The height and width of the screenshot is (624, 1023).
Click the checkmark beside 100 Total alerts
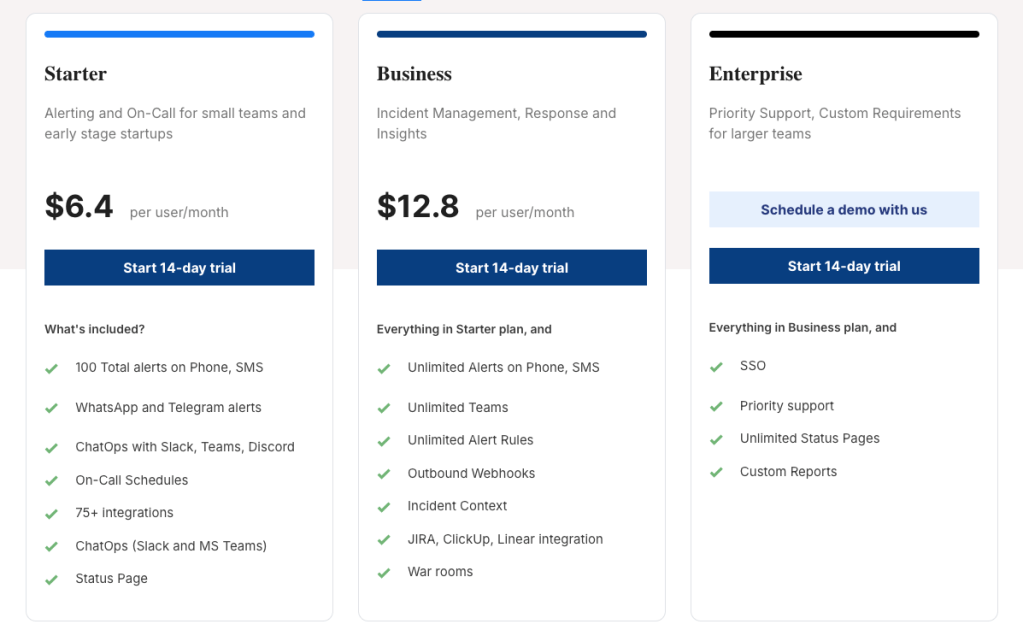click(x=52, y=368)
